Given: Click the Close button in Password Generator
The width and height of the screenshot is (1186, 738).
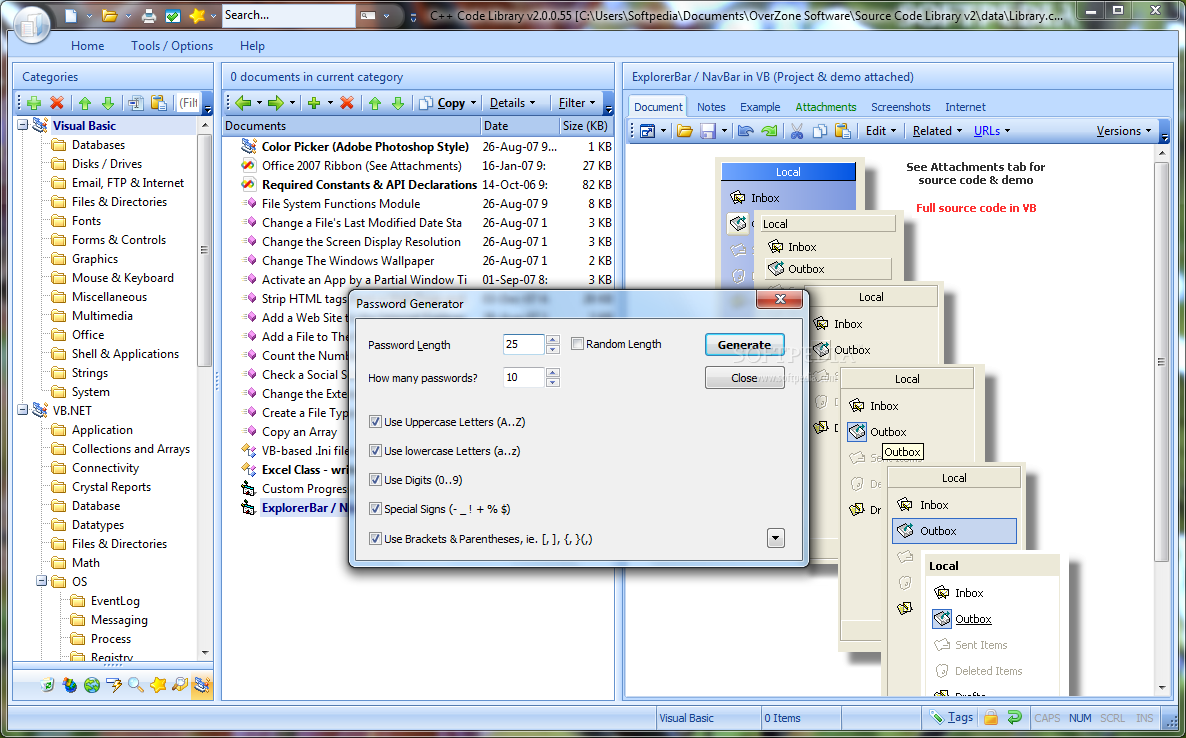Looking at the screenshot, I should (x=744, y=377).
